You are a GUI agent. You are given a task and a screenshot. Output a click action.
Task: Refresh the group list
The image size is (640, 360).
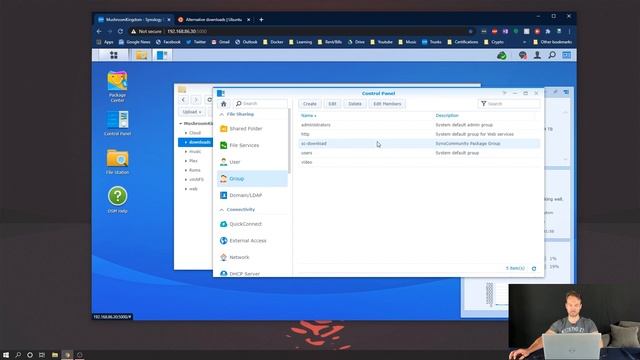pos(534,269)
